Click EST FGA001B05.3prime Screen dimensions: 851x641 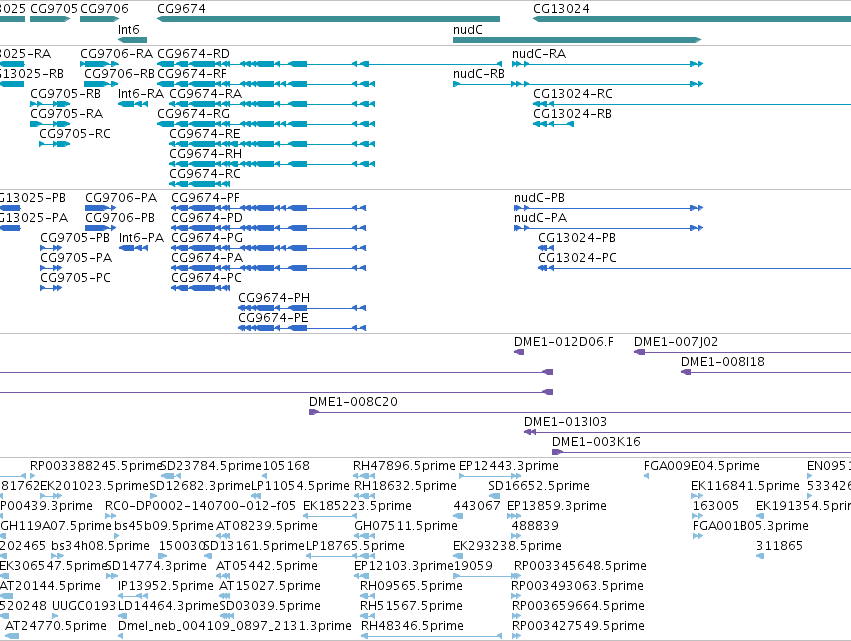coord(751,526)
